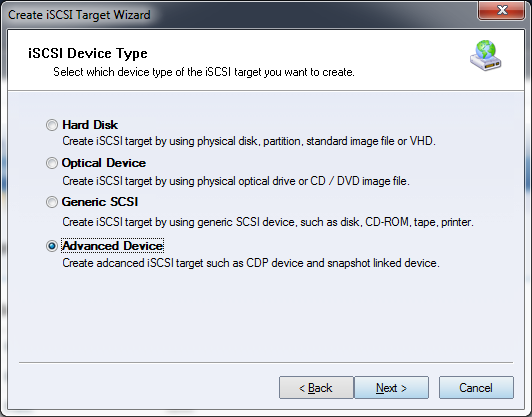Click the selected Advanced Device radio circle
This screenshot has width=532, height=417.
[x=52, y=246]
